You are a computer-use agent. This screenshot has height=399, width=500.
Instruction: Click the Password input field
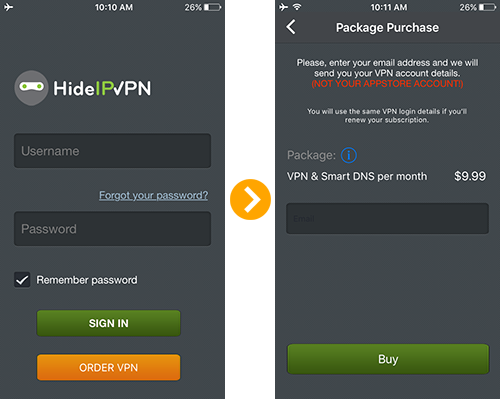(112, 229)
